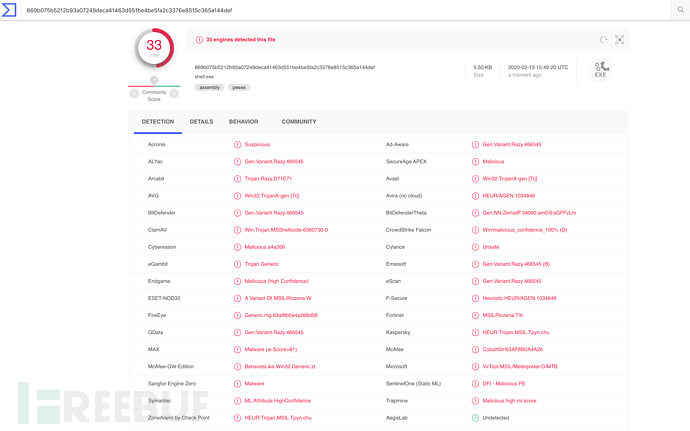Click the community score marker pin
Viewport: 690px width, 431px height.
154,80
